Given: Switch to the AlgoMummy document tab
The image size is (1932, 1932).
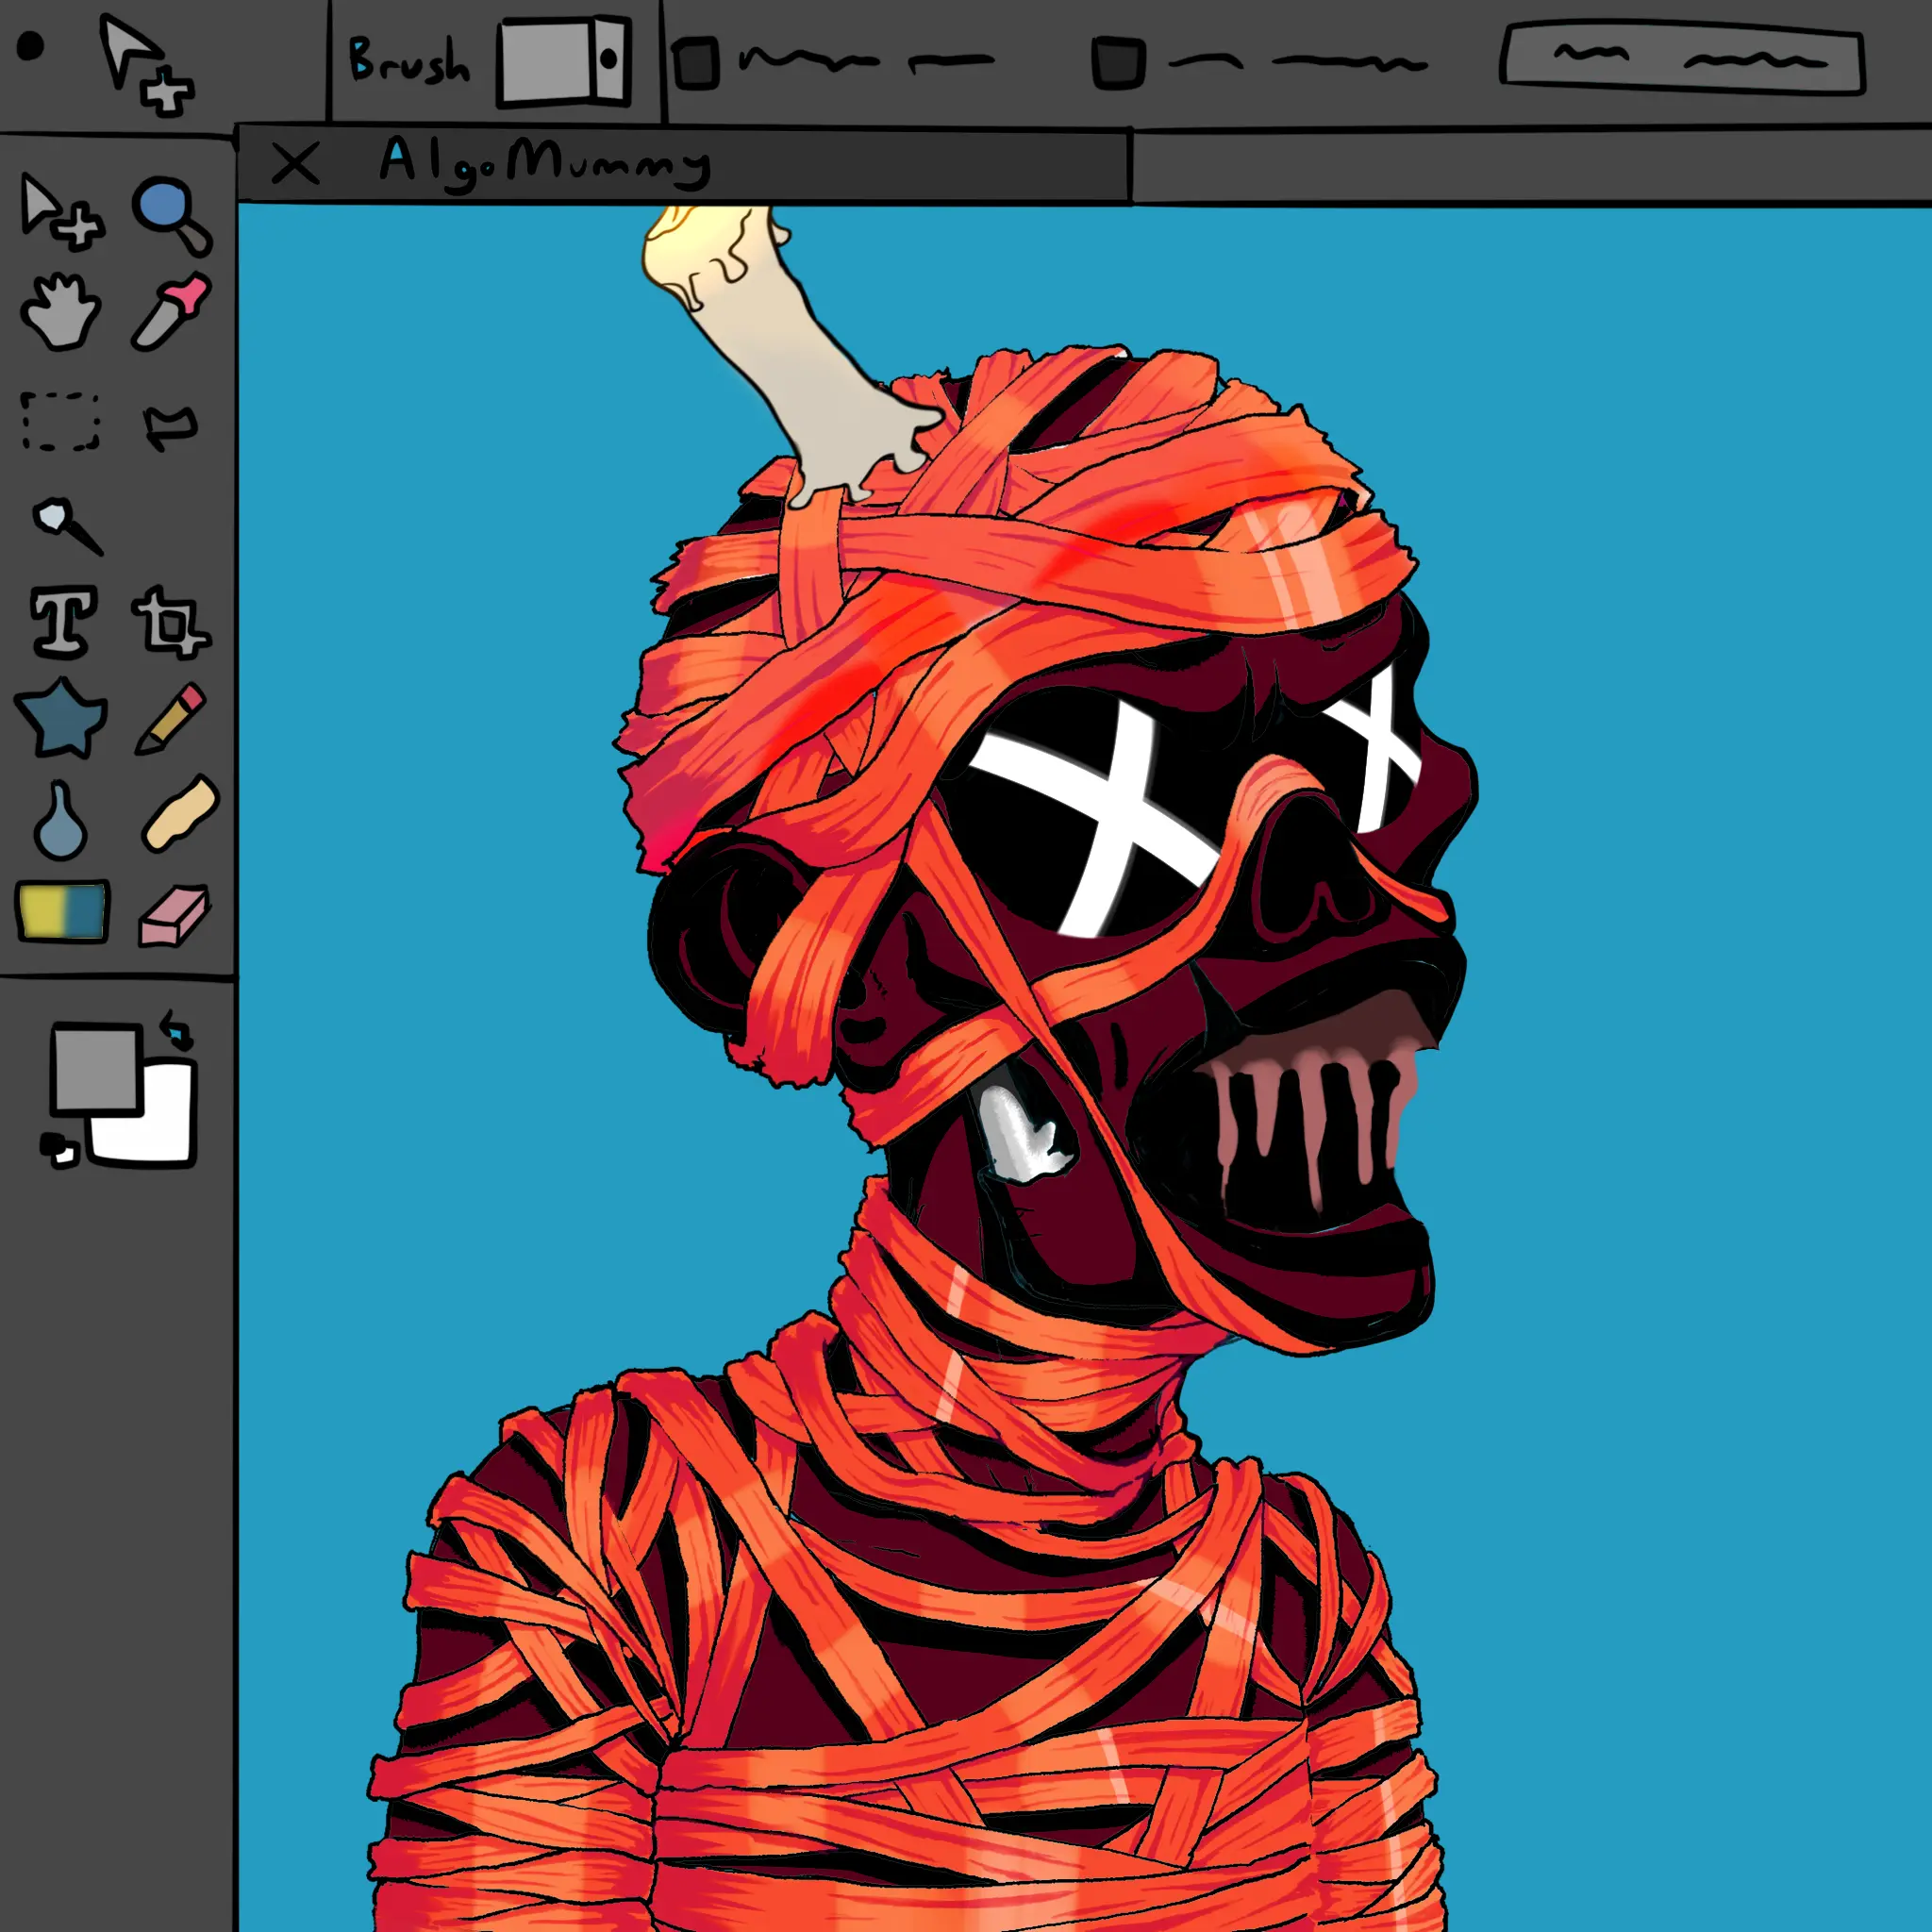Looking at the screenshot, I should click(x=545, y=163).
